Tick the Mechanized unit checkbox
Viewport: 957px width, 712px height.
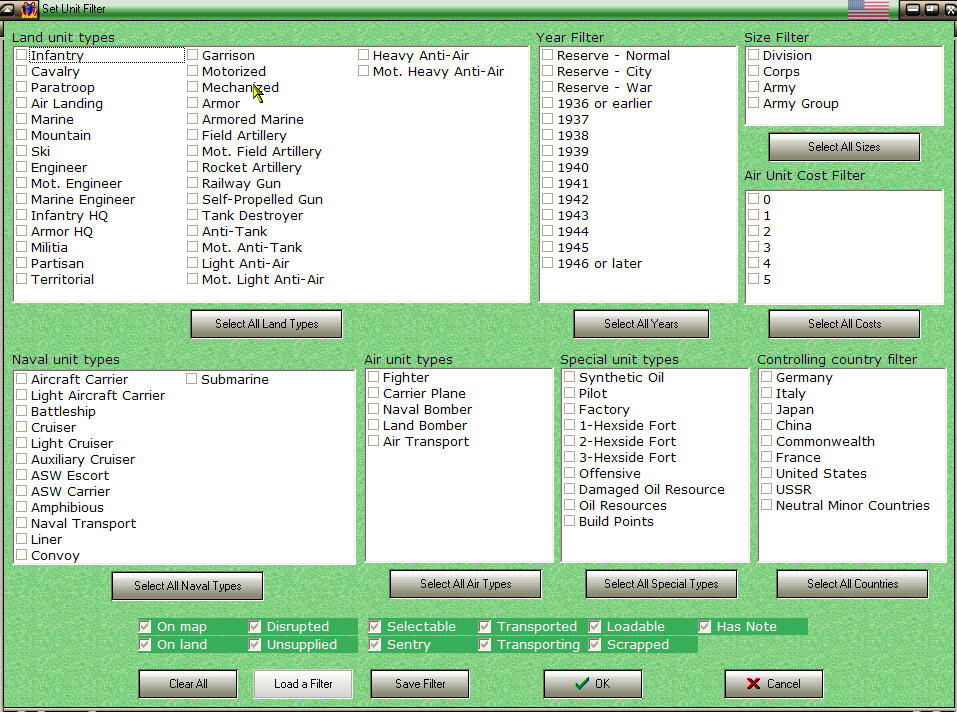193,87
